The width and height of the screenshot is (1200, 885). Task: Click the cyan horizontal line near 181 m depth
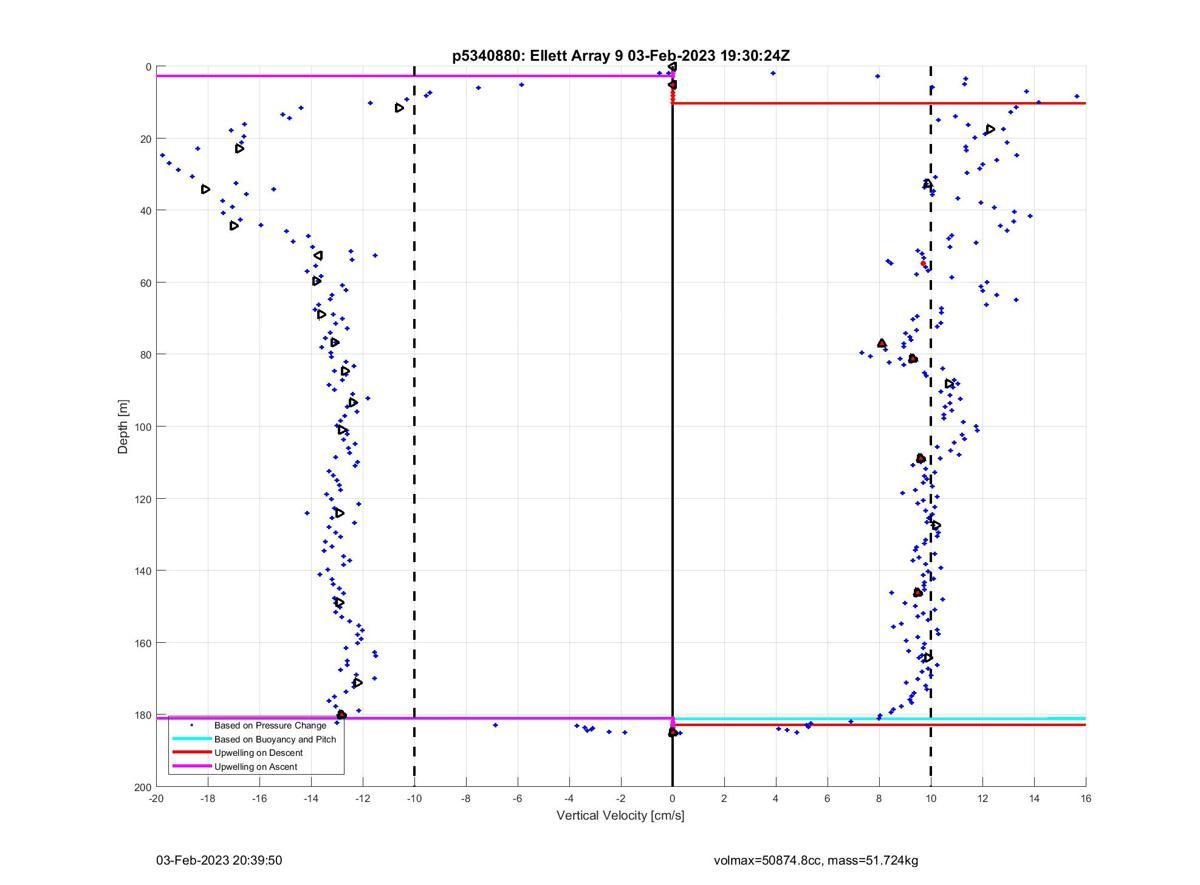coord(879,718)
